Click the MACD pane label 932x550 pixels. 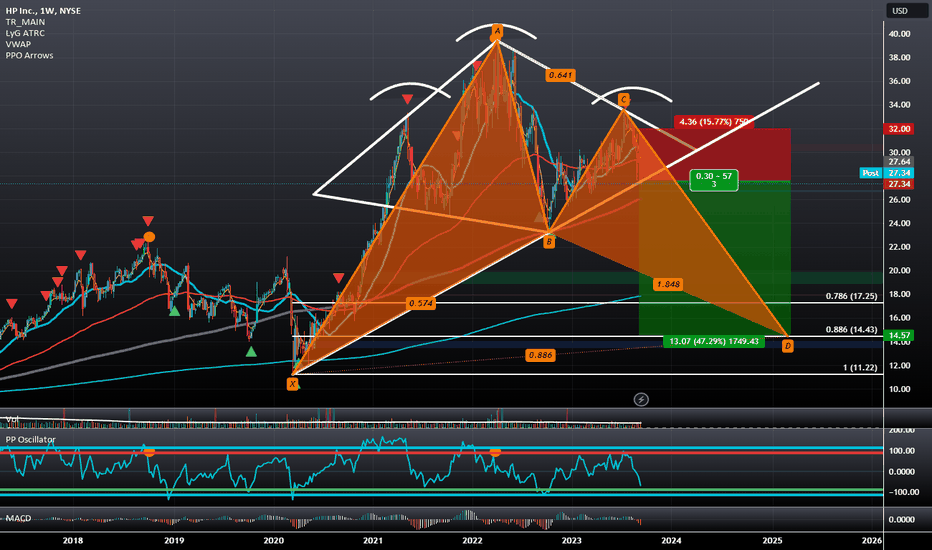[18, 518]
